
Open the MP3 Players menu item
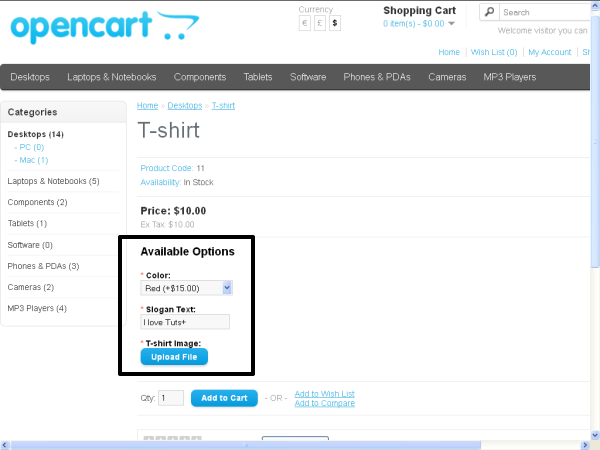click(510, 77)
